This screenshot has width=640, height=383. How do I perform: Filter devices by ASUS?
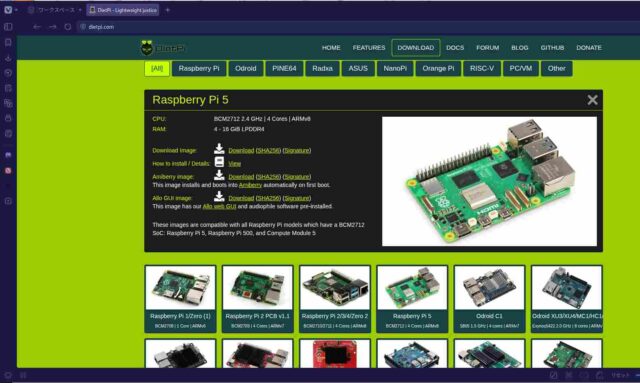[x=358, y=69]
